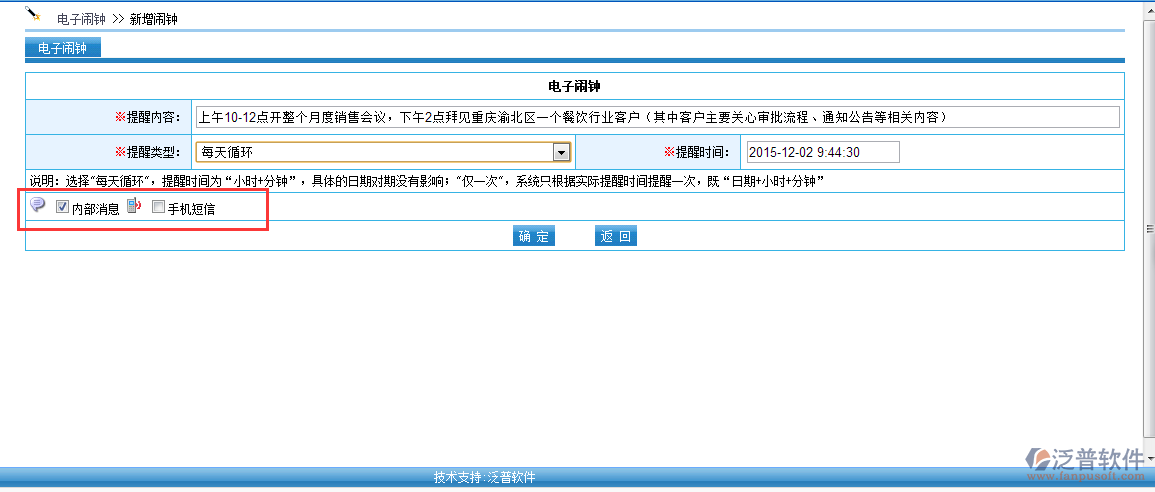The width and height of the screenshot is (1155, 492).
Task: Click the phone icon for 手机短信
Action: 135,205
